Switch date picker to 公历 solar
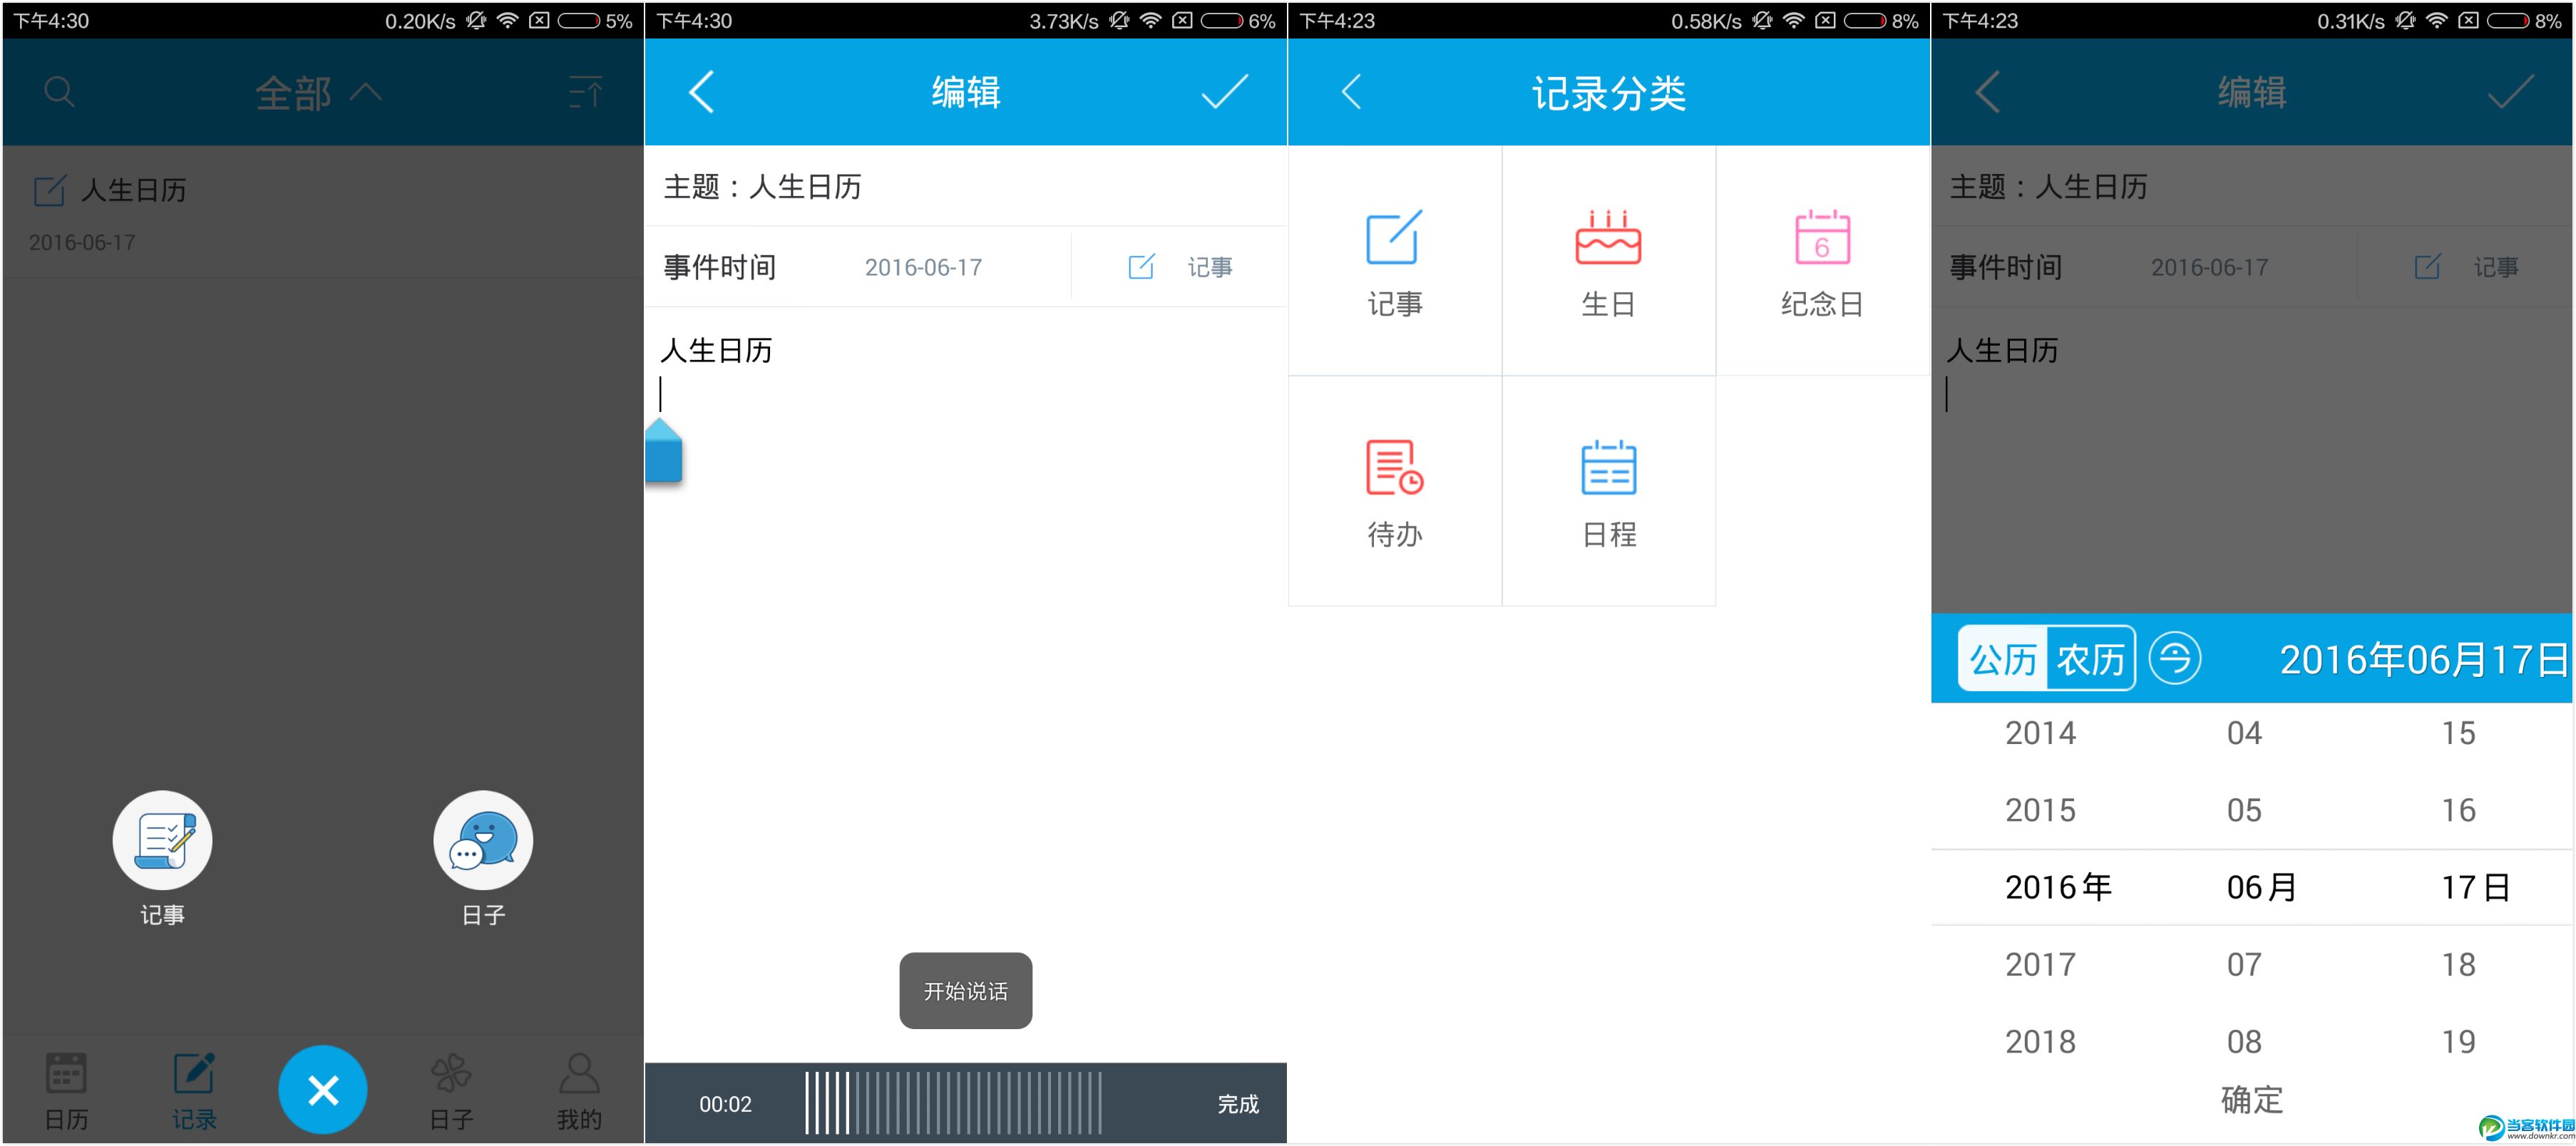Screen dimensions: 2576x1146 pyautogui.click(x=2003, y=659)
